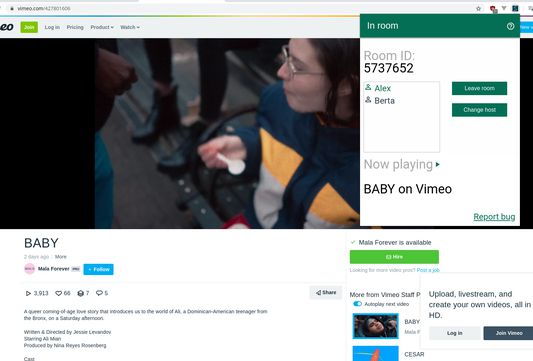Click the plays count icon showing 3,913

pos(28,293)
